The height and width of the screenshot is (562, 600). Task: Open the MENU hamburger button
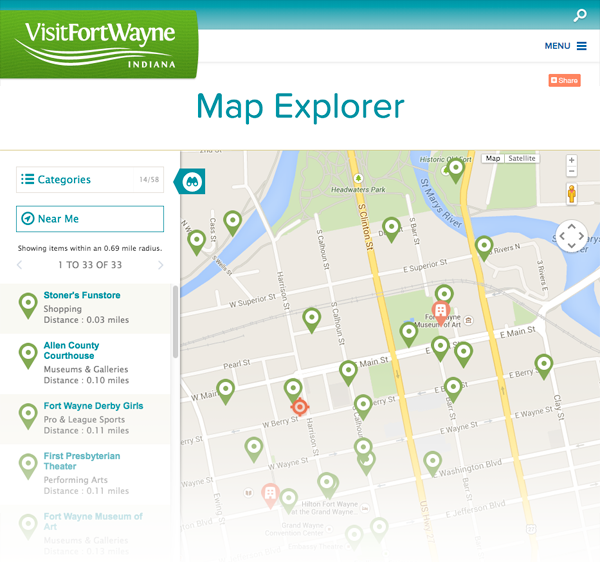click(566, 46)
